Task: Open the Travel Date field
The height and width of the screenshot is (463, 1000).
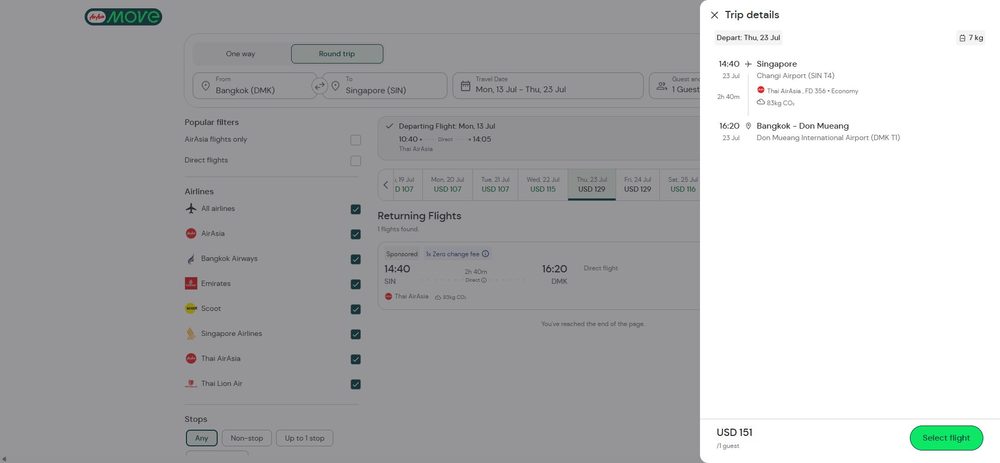Action: pos(548,85)
